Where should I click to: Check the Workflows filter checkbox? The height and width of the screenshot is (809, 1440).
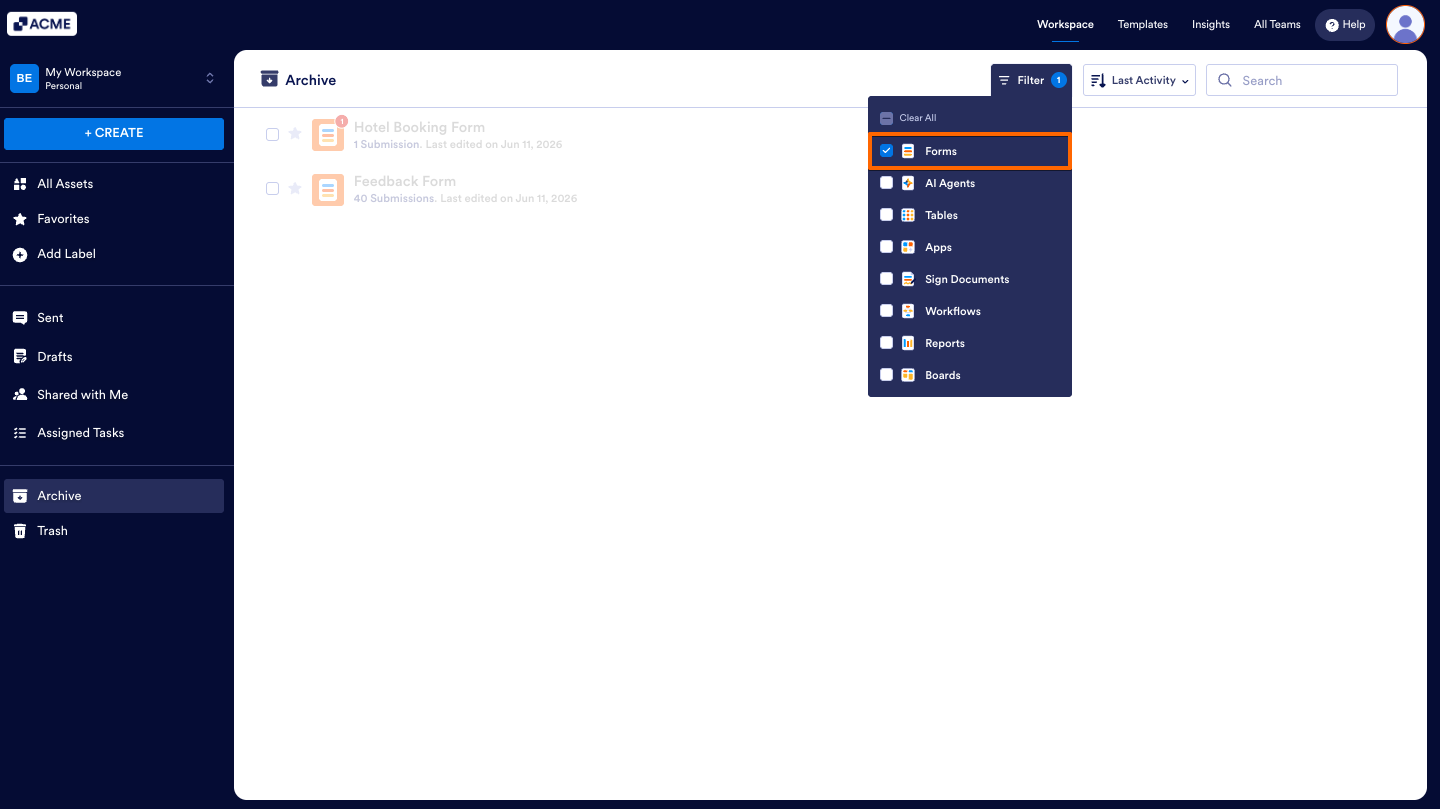click(886, 311)
